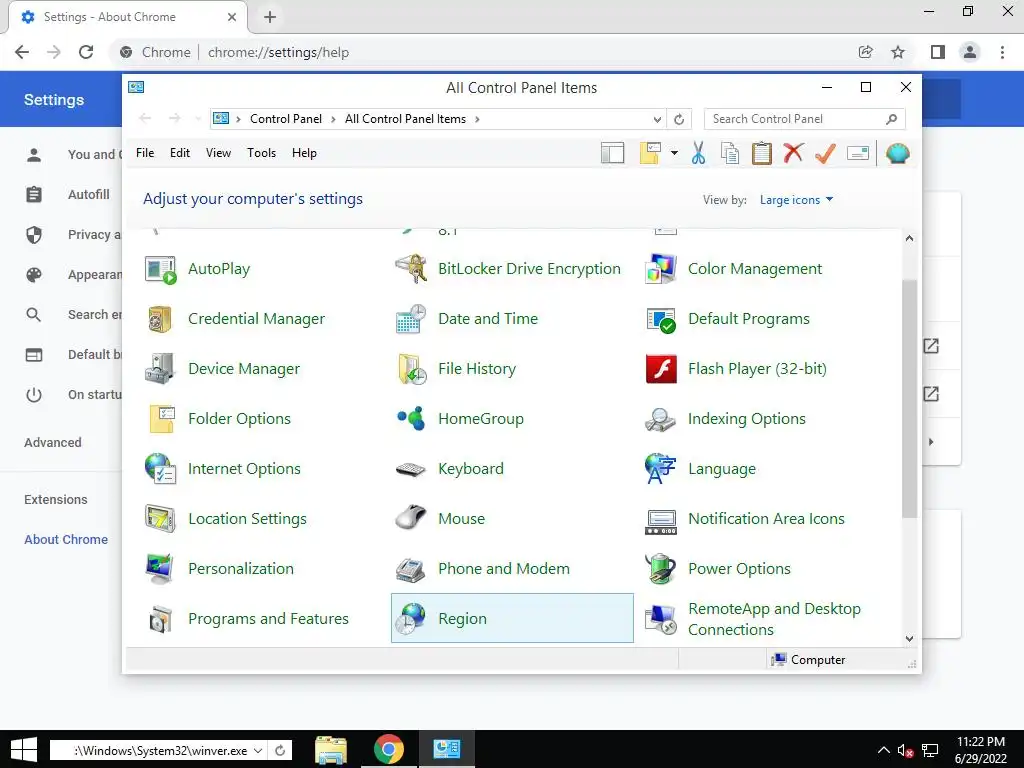Open the AutoPlay icon
Screen dimensions: 1024x768
tap(161, 269)
